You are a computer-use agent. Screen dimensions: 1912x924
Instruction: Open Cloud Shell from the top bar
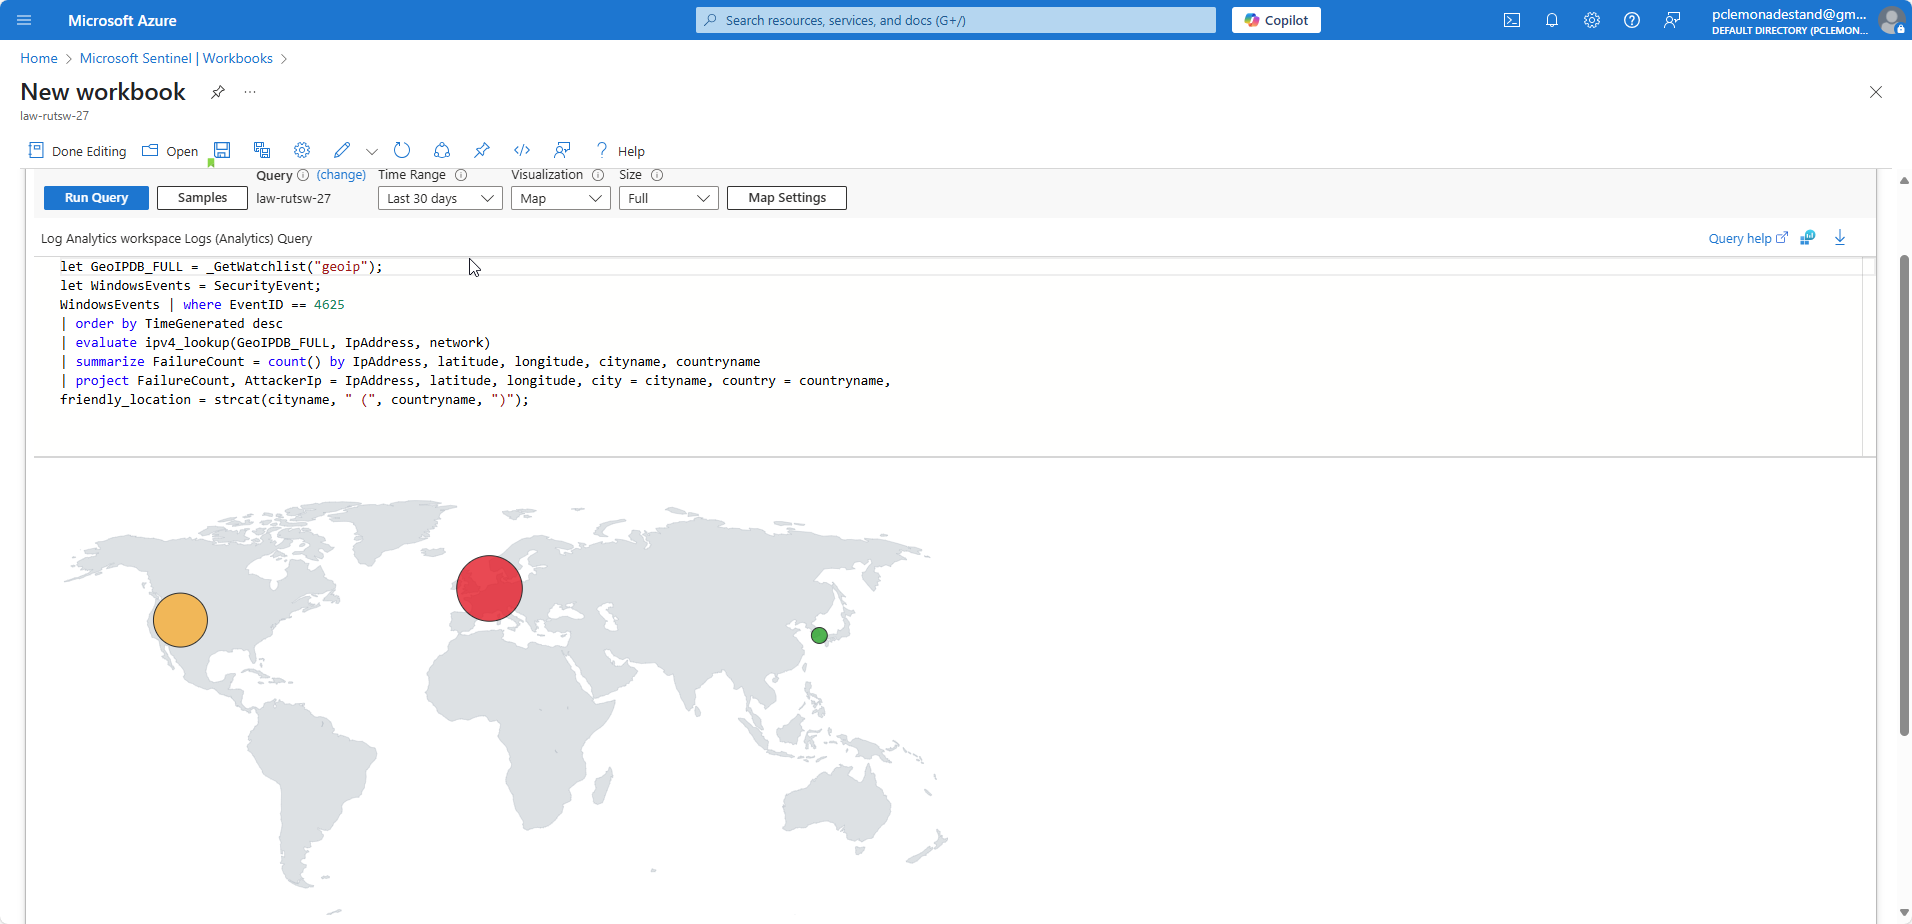click(x=1512, y=20)
